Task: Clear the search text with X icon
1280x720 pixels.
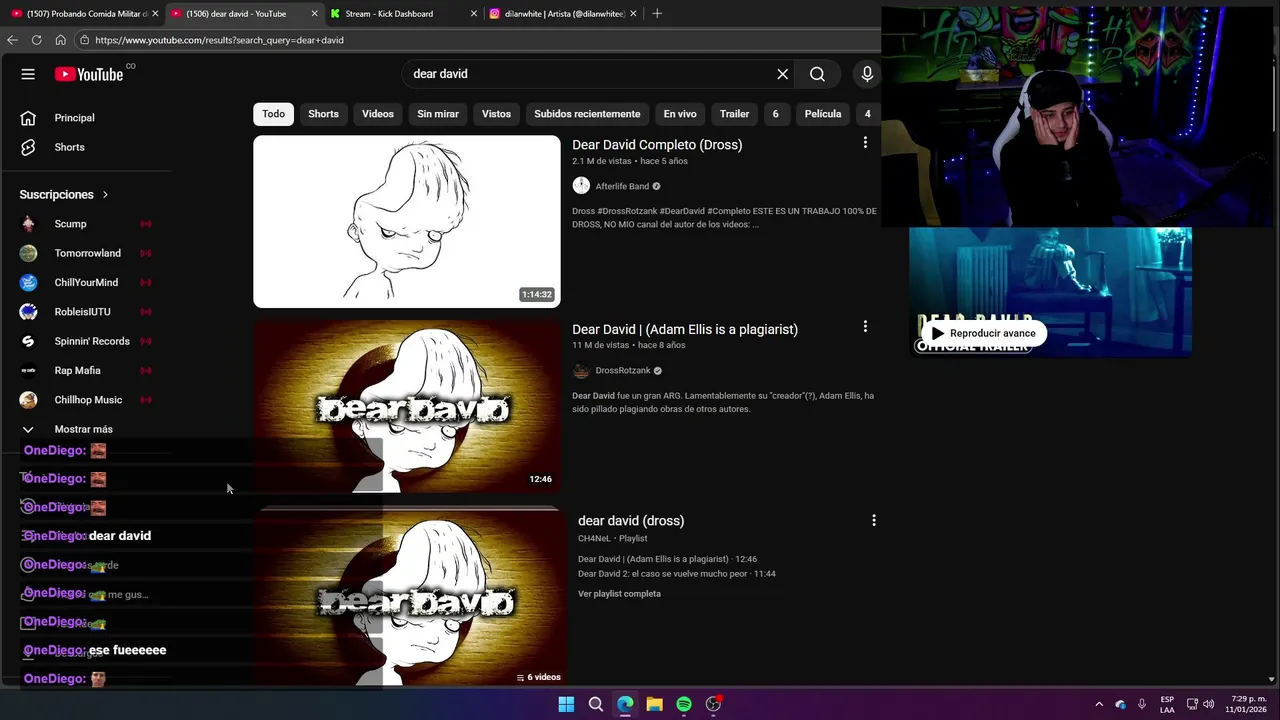Action: click(x=783, y=74)
